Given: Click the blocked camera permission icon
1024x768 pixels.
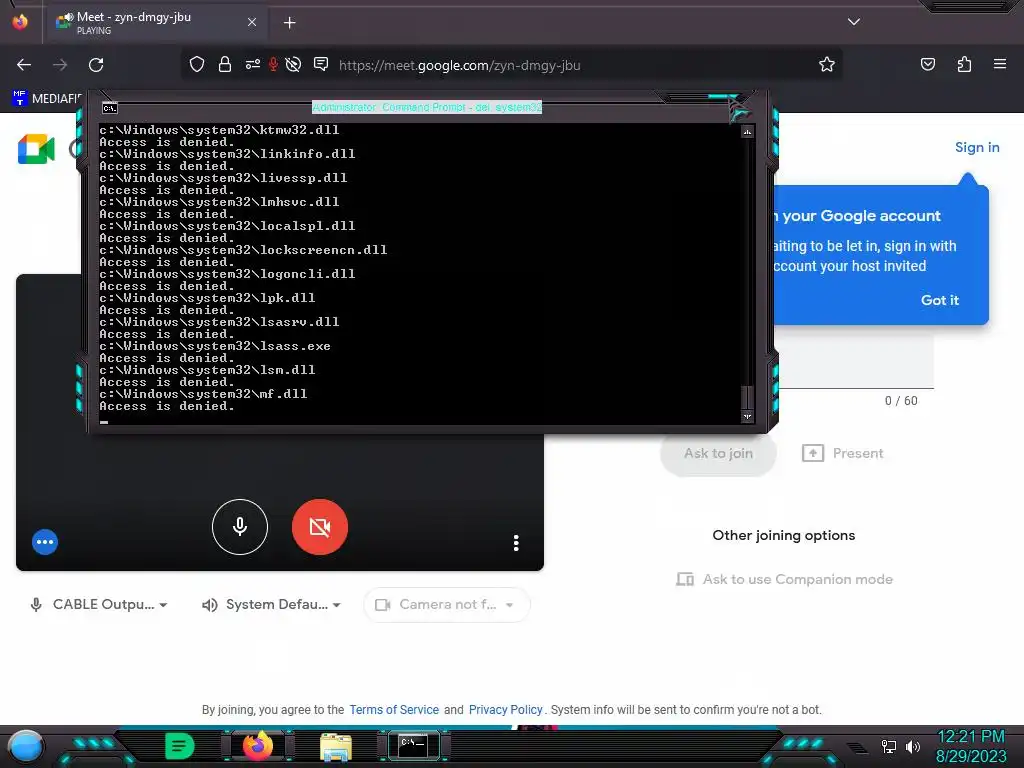Looking at the screenshot, I should (x=293, y=64).
